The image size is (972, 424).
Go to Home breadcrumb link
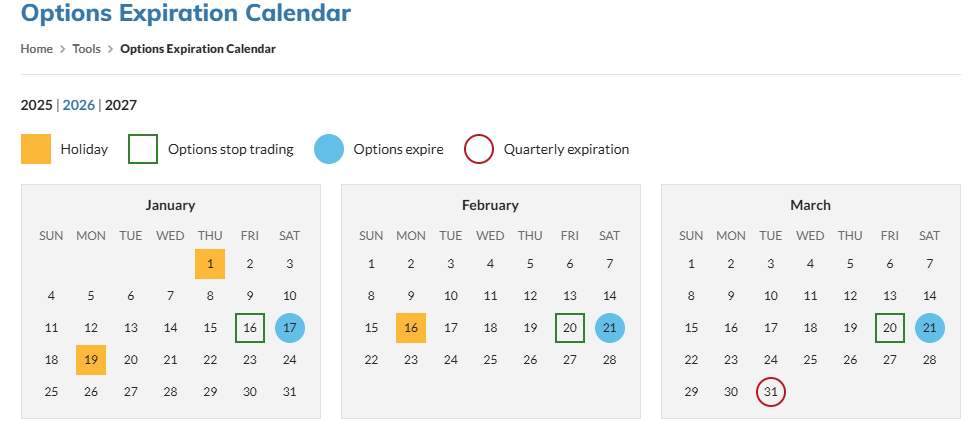(x=37, y=49)
